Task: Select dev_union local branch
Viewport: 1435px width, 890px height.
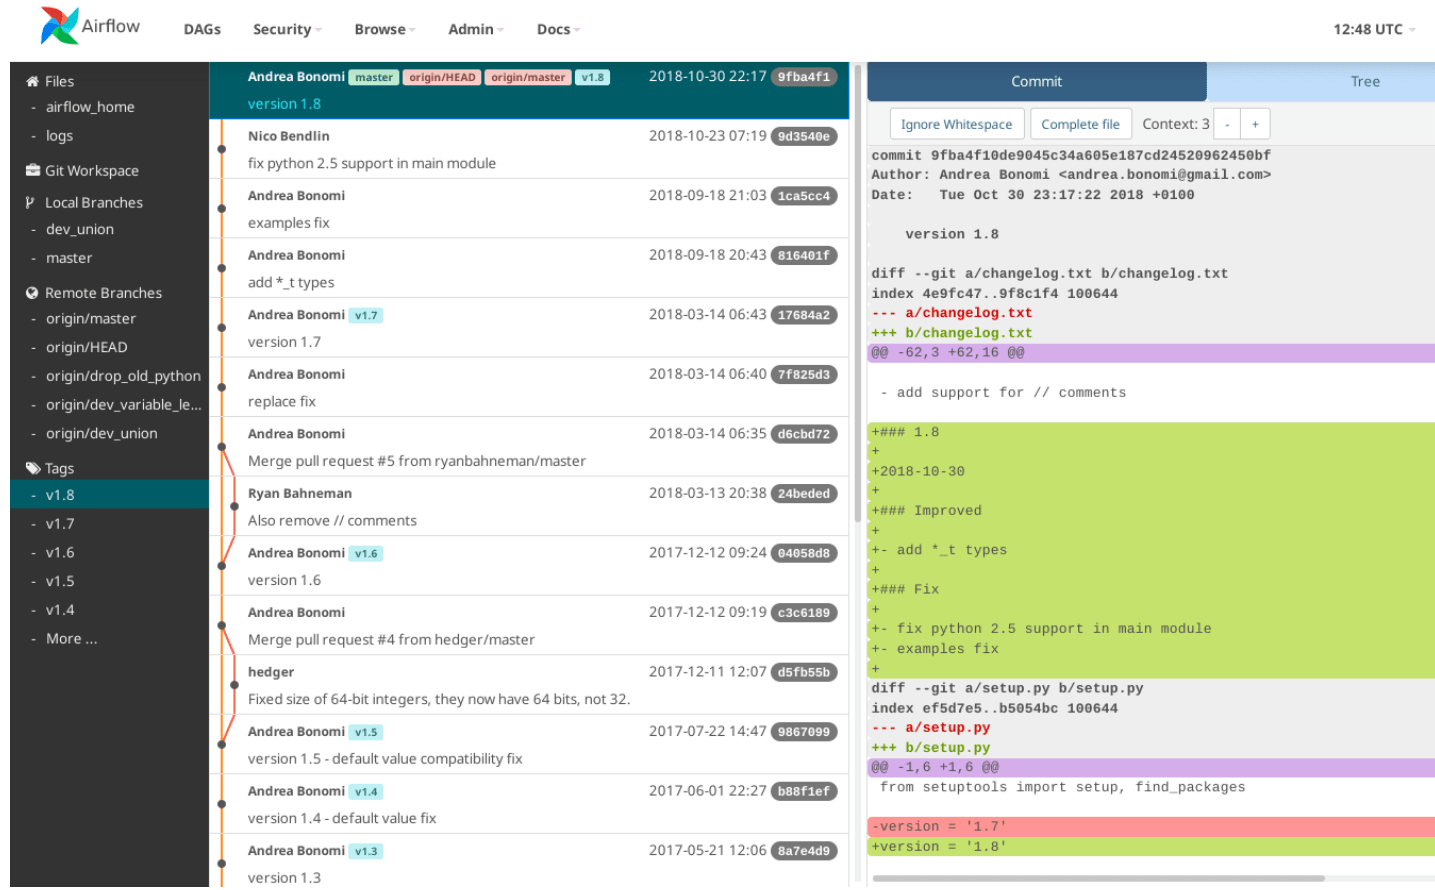Action: coord(80,229)
